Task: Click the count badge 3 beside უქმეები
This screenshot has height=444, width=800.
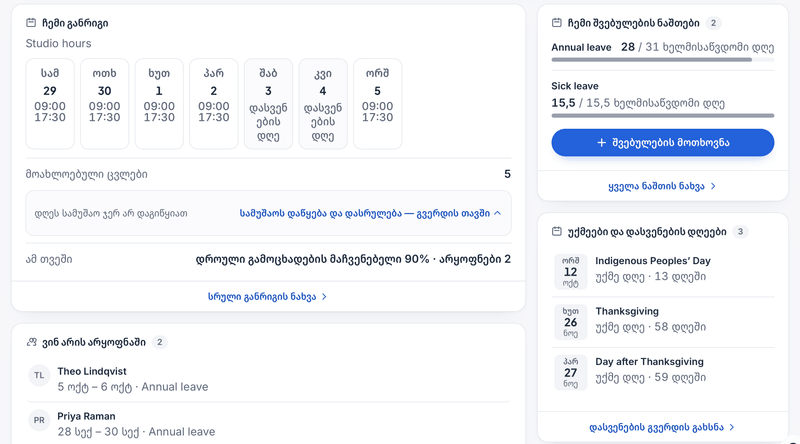Action: [x=740, y=232]
